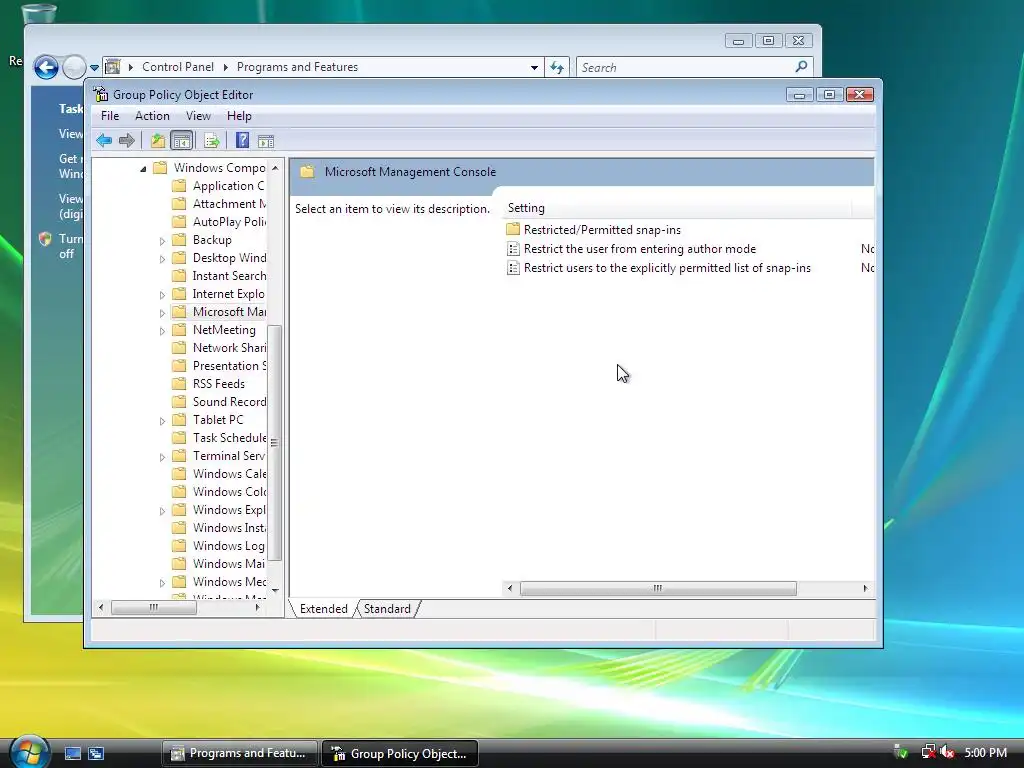
Task: Toggle the Show/Hide Console Tree icon
Action: click(182, 140)
